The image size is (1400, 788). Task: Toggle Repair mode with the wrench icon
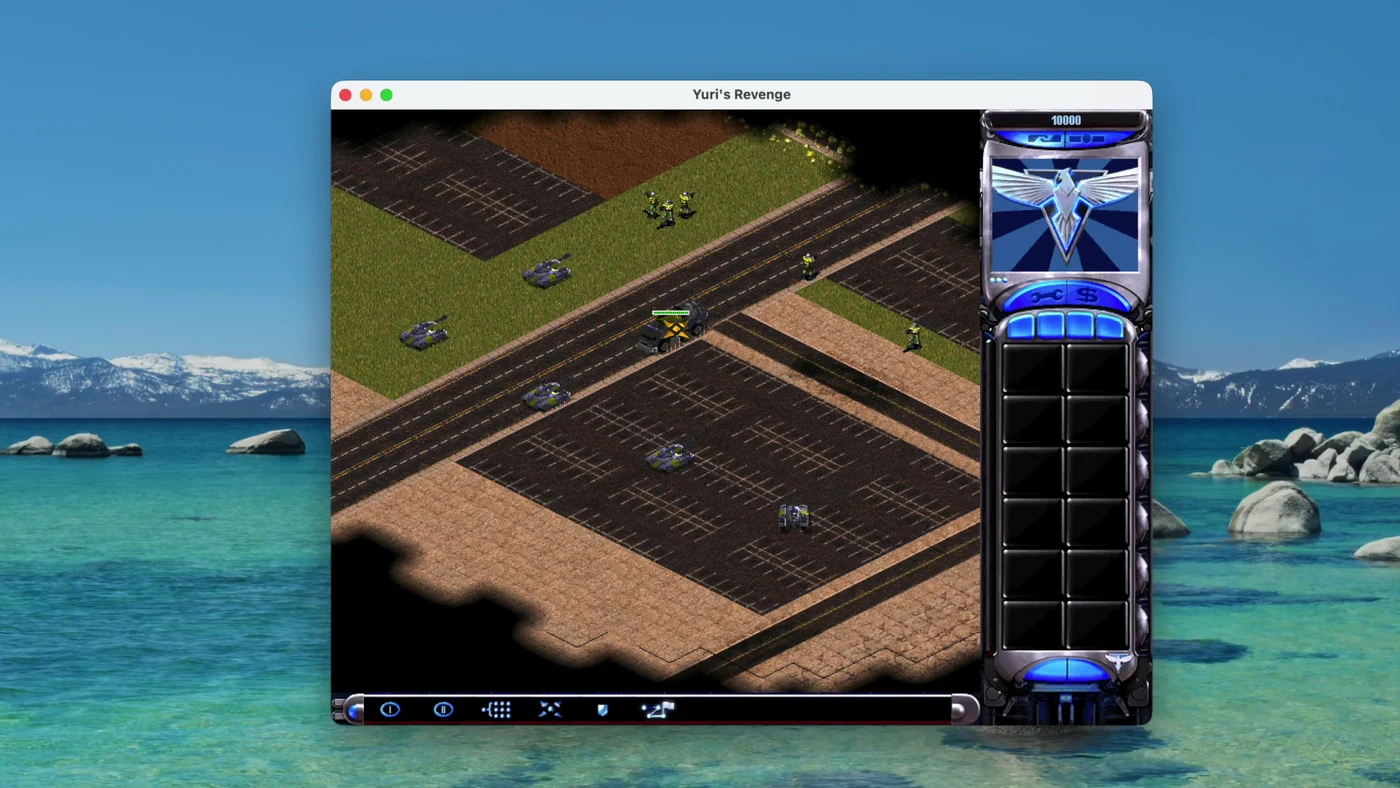(x=1046, y=296)
